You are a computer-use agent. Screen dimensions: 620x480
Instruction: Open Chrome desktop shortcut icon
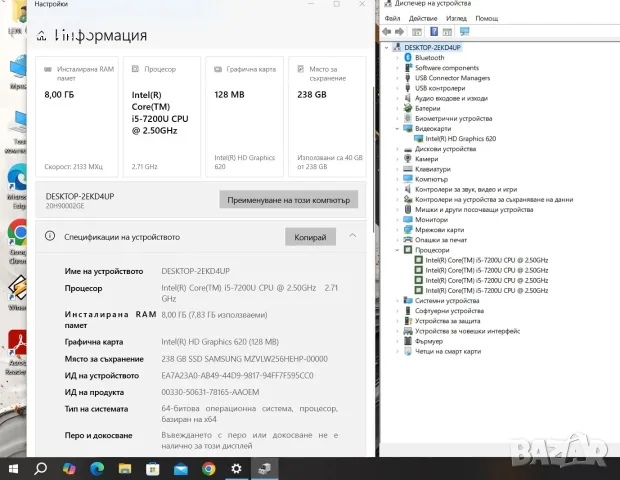point(17,232)
